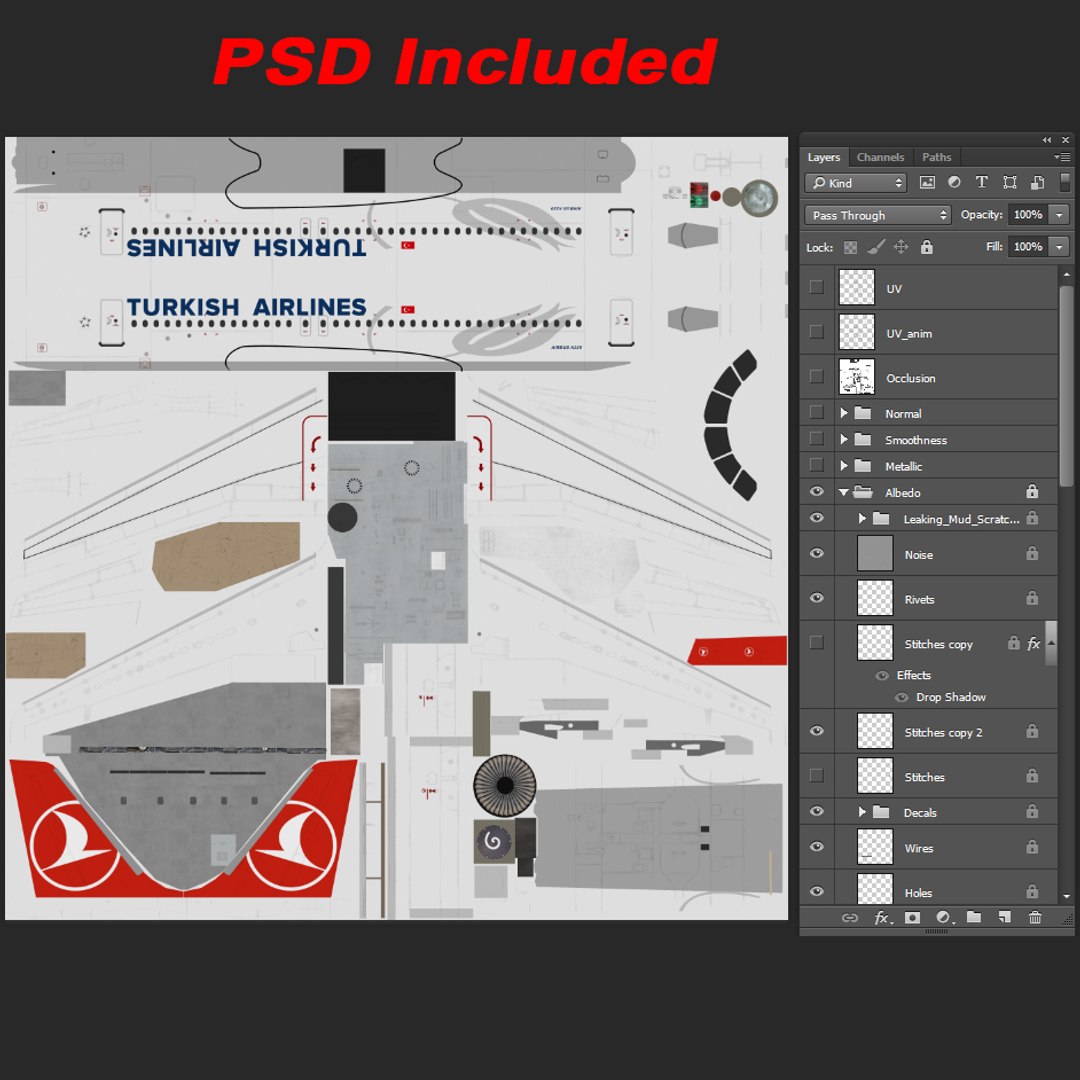Expand the Normal group
Image resolution: width=1080 pixels, height=1080 pixels.
point(844,413)
